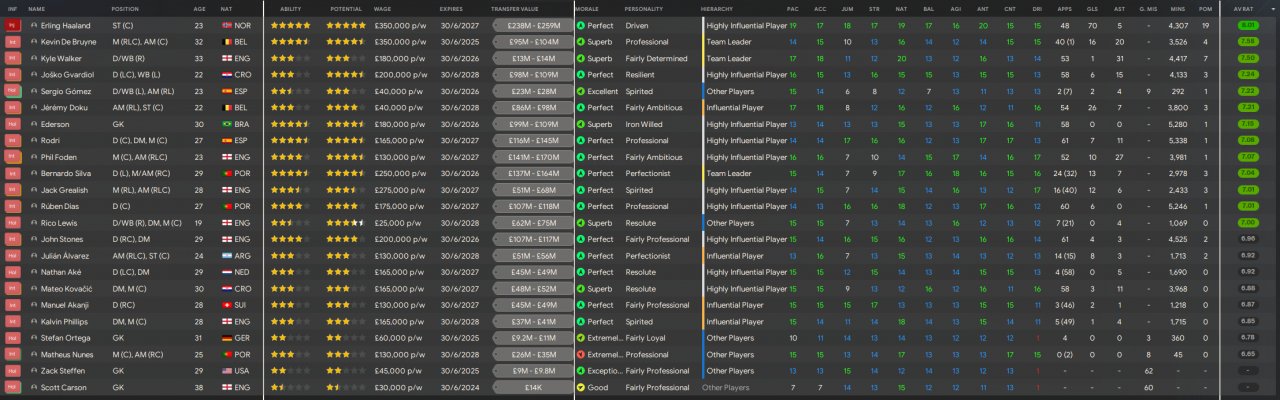Sort by the MINS column header
Image resolution: width=1280 pixels, height=400 pixels.
(x=1178, y=8)
